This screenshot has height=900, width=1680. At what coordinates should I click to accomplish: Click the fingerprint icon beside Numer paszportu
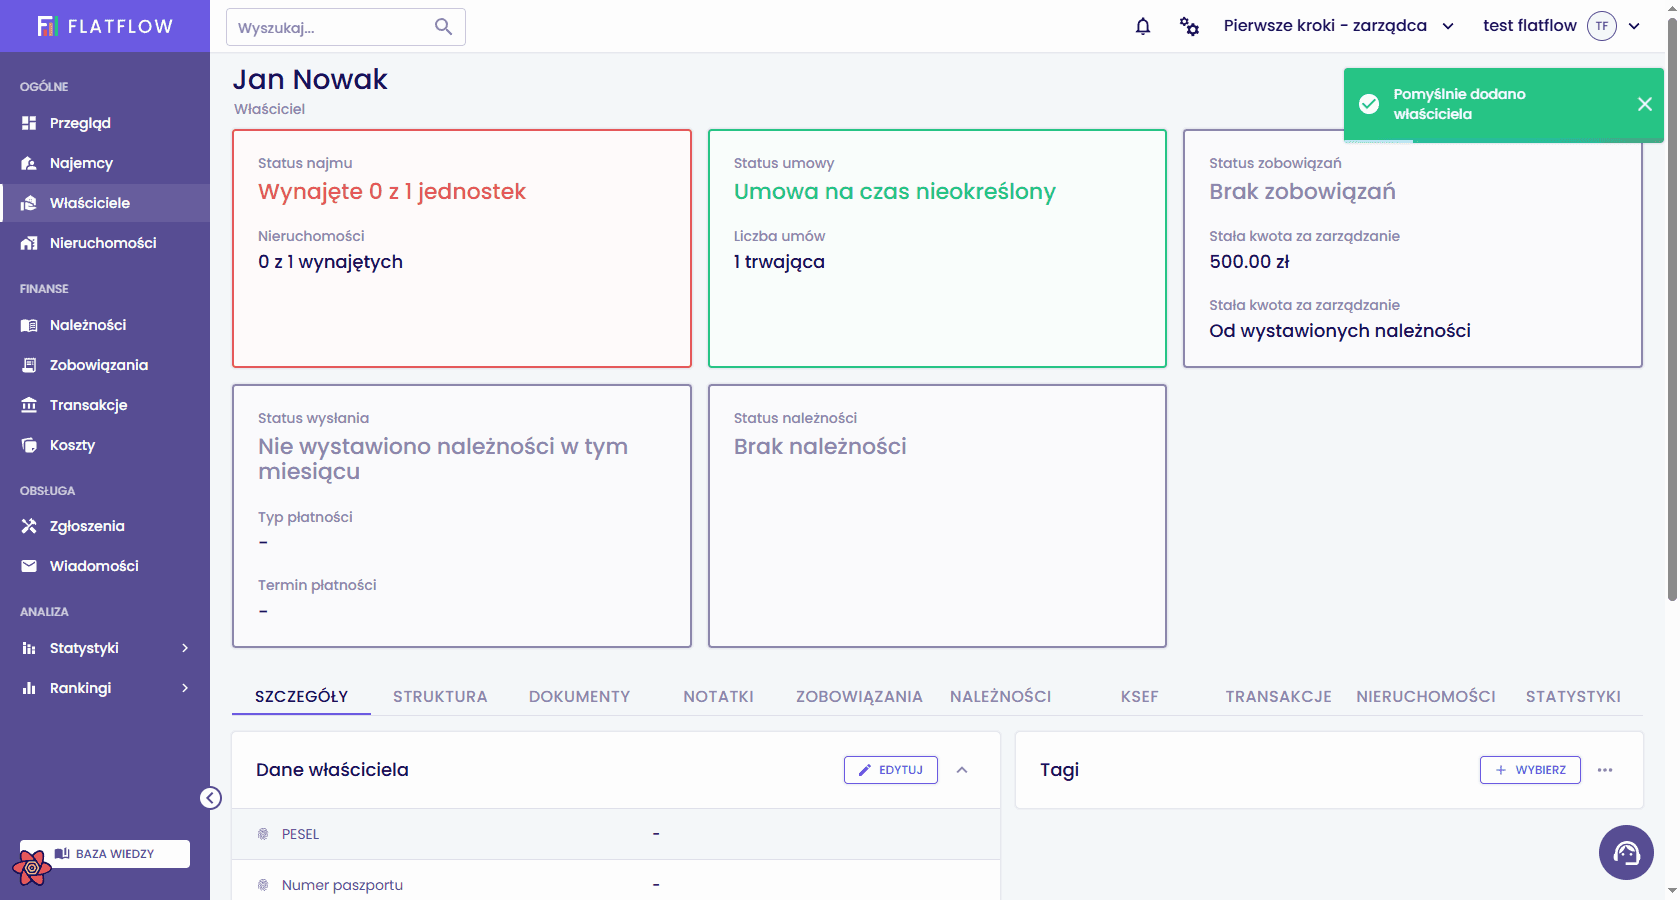coord(263,885)
